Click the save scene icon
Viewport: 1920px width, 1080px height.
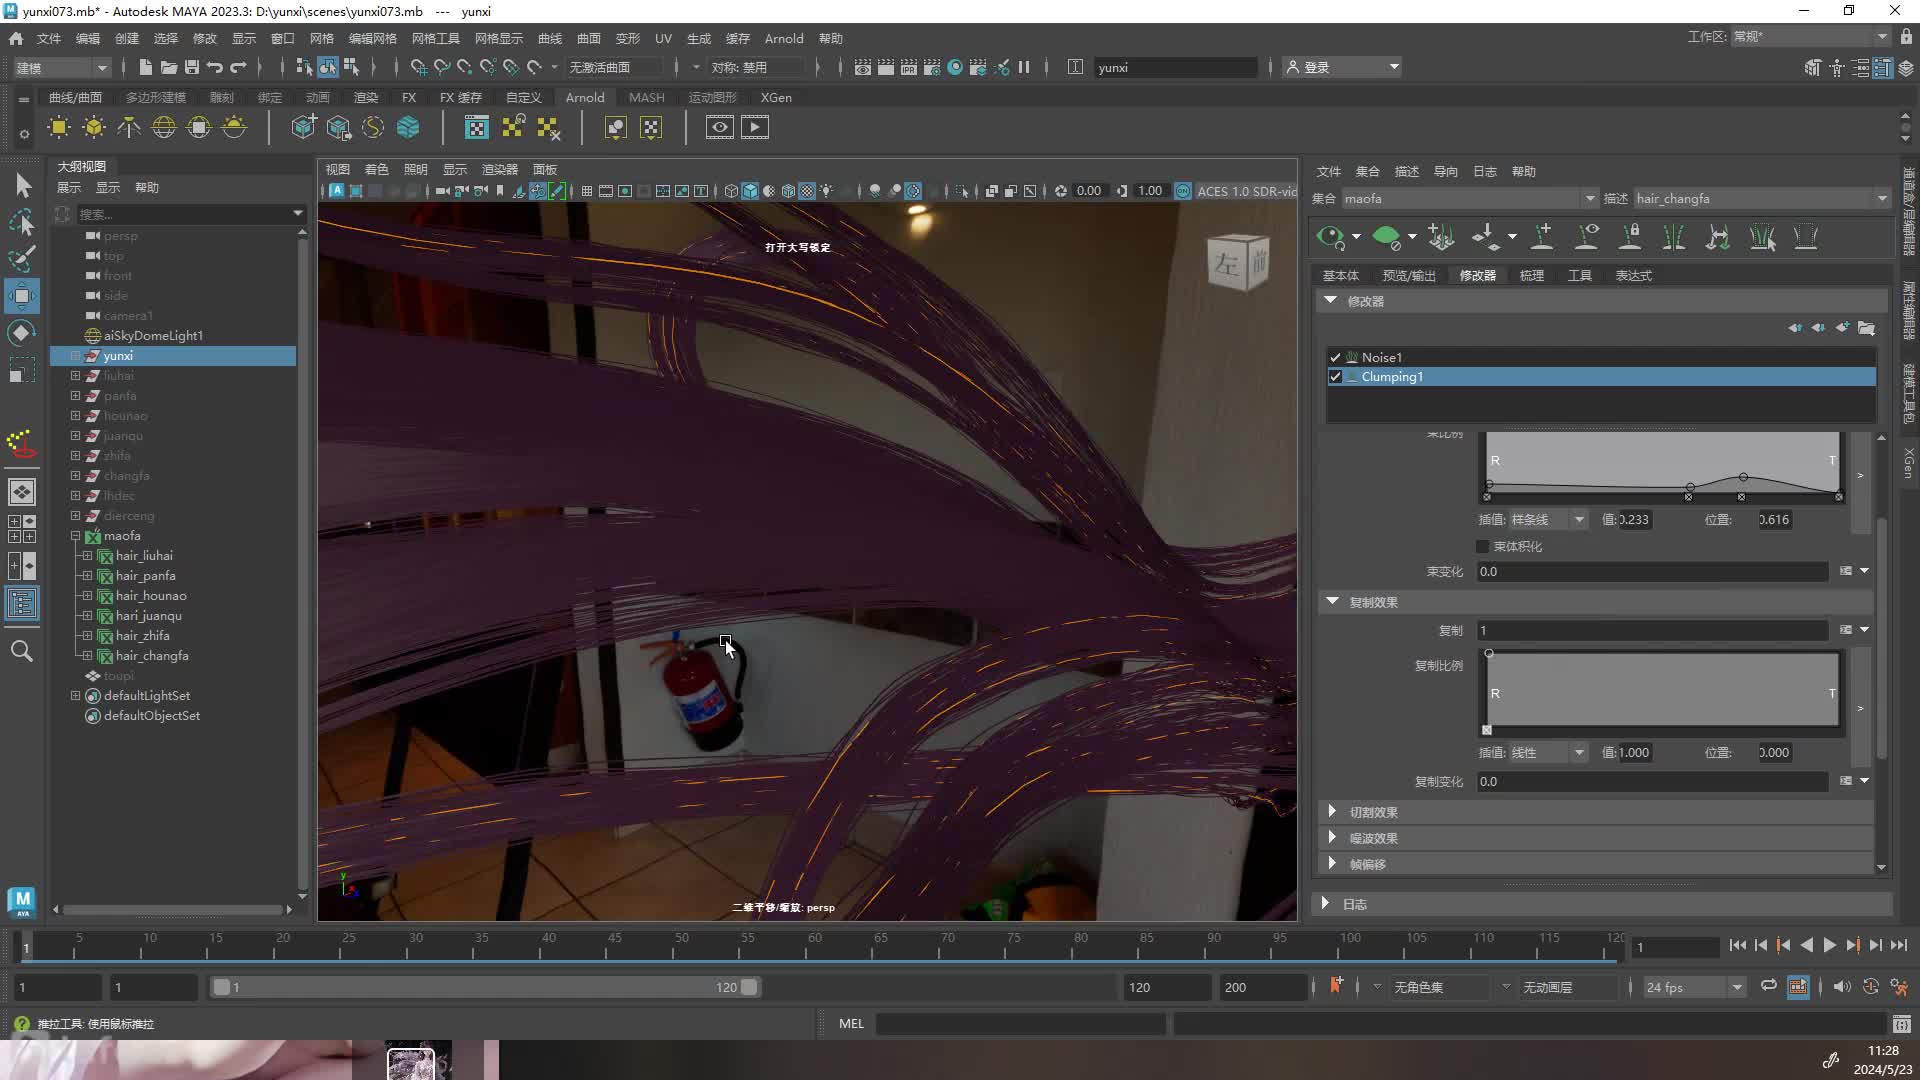[x=192, y=67]
